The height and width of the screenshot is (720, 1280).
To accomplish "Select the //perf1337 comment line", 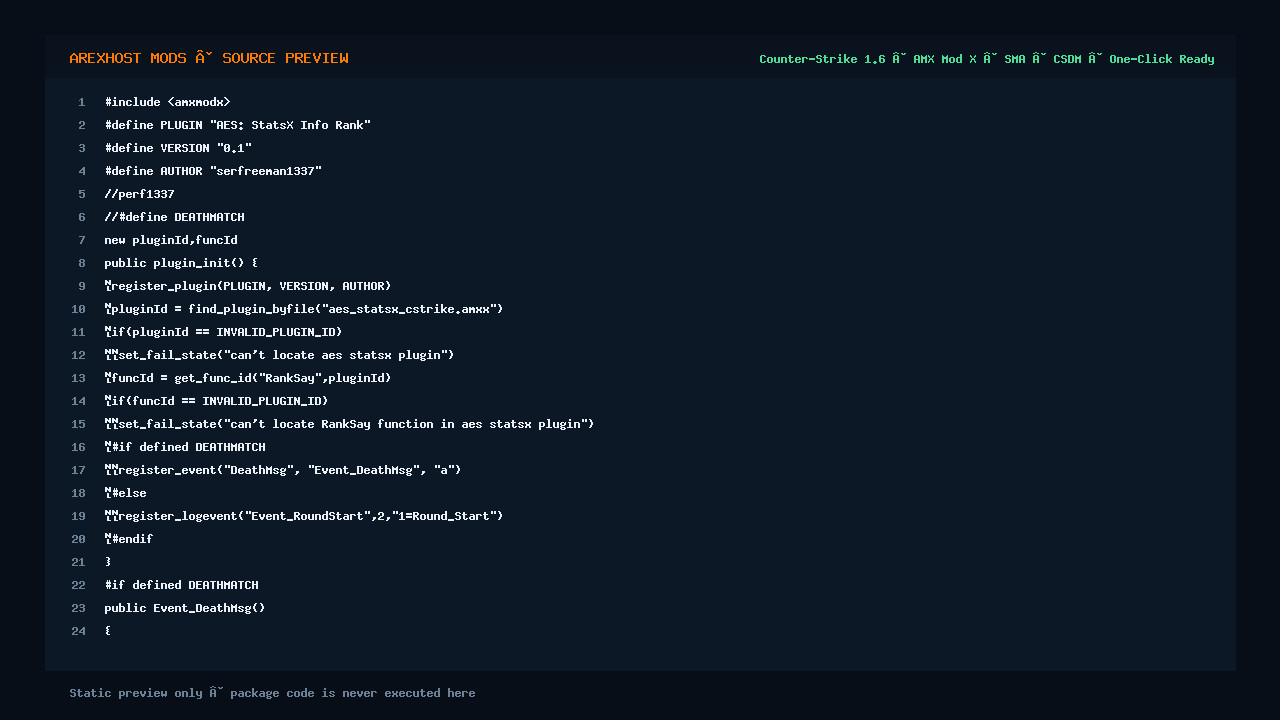I will (139, 194).
